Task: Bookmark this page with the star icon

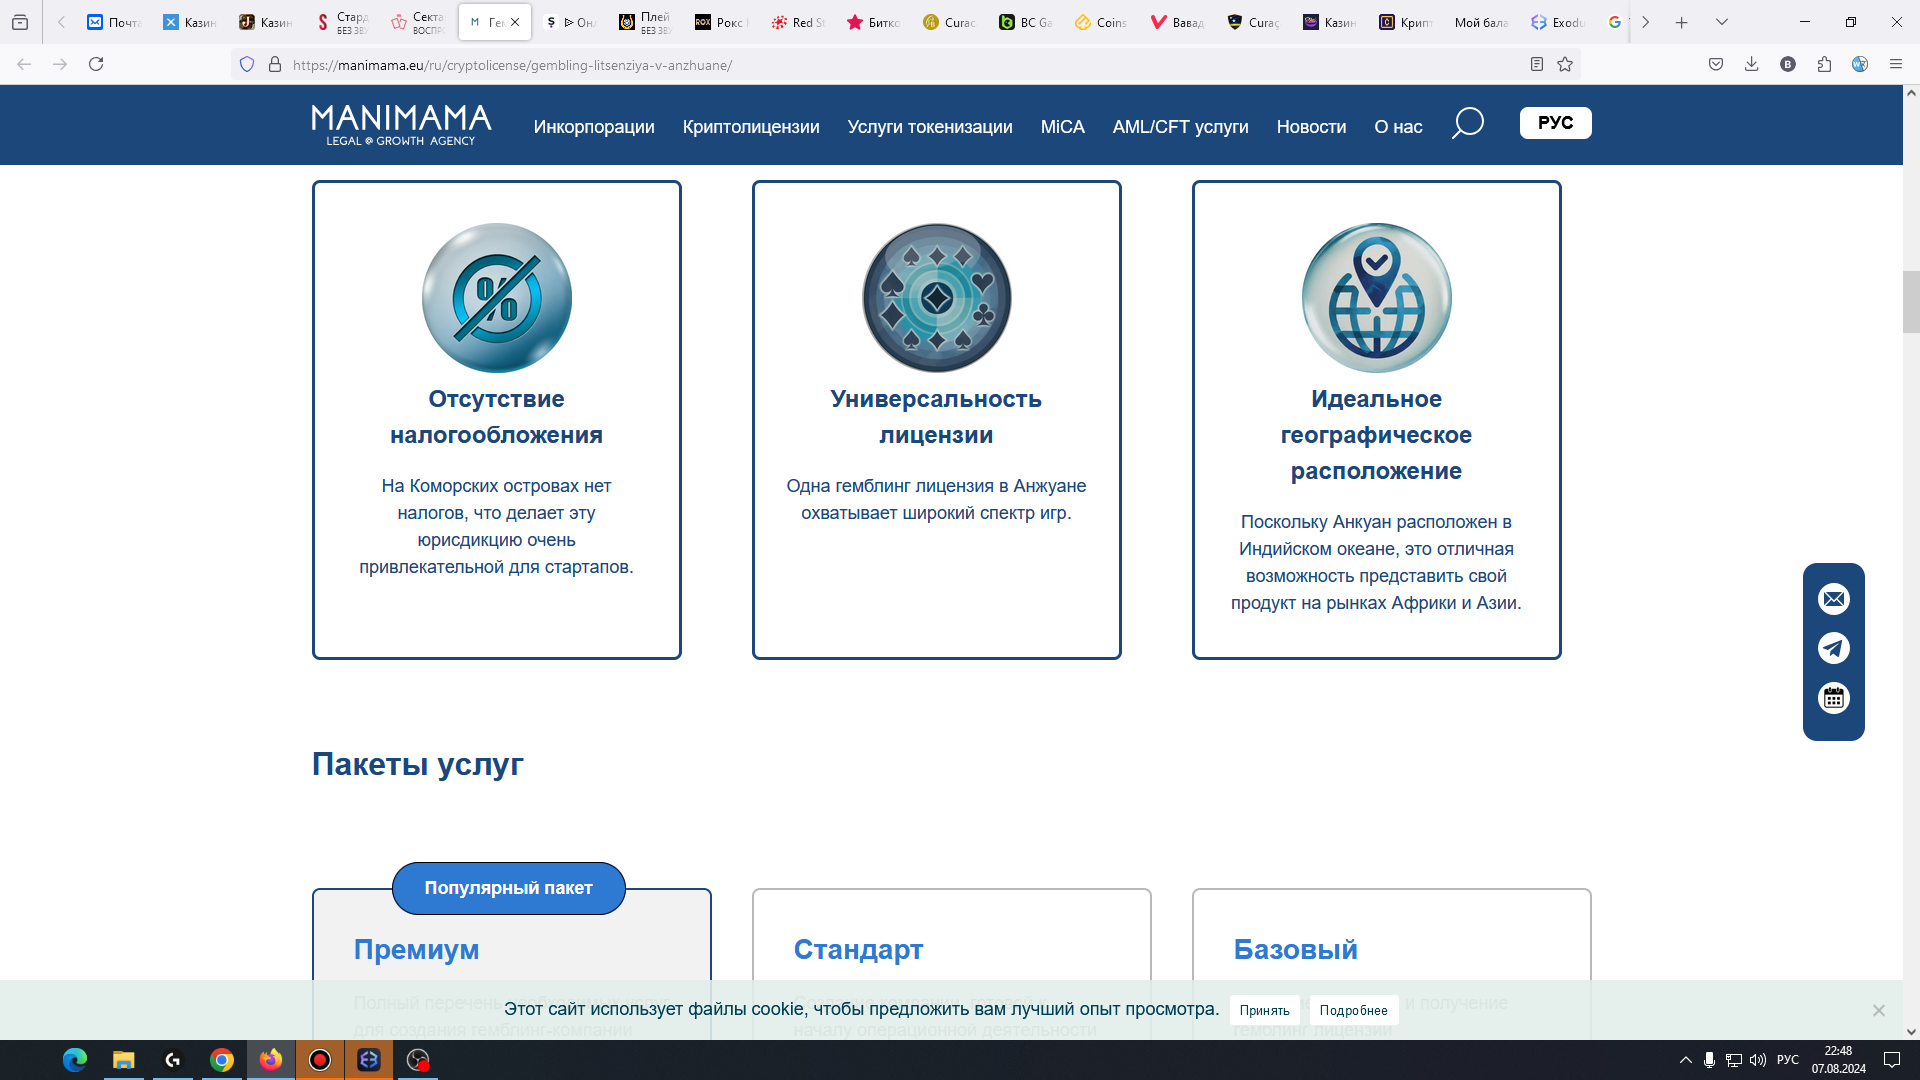Action: coord(1565,65)
